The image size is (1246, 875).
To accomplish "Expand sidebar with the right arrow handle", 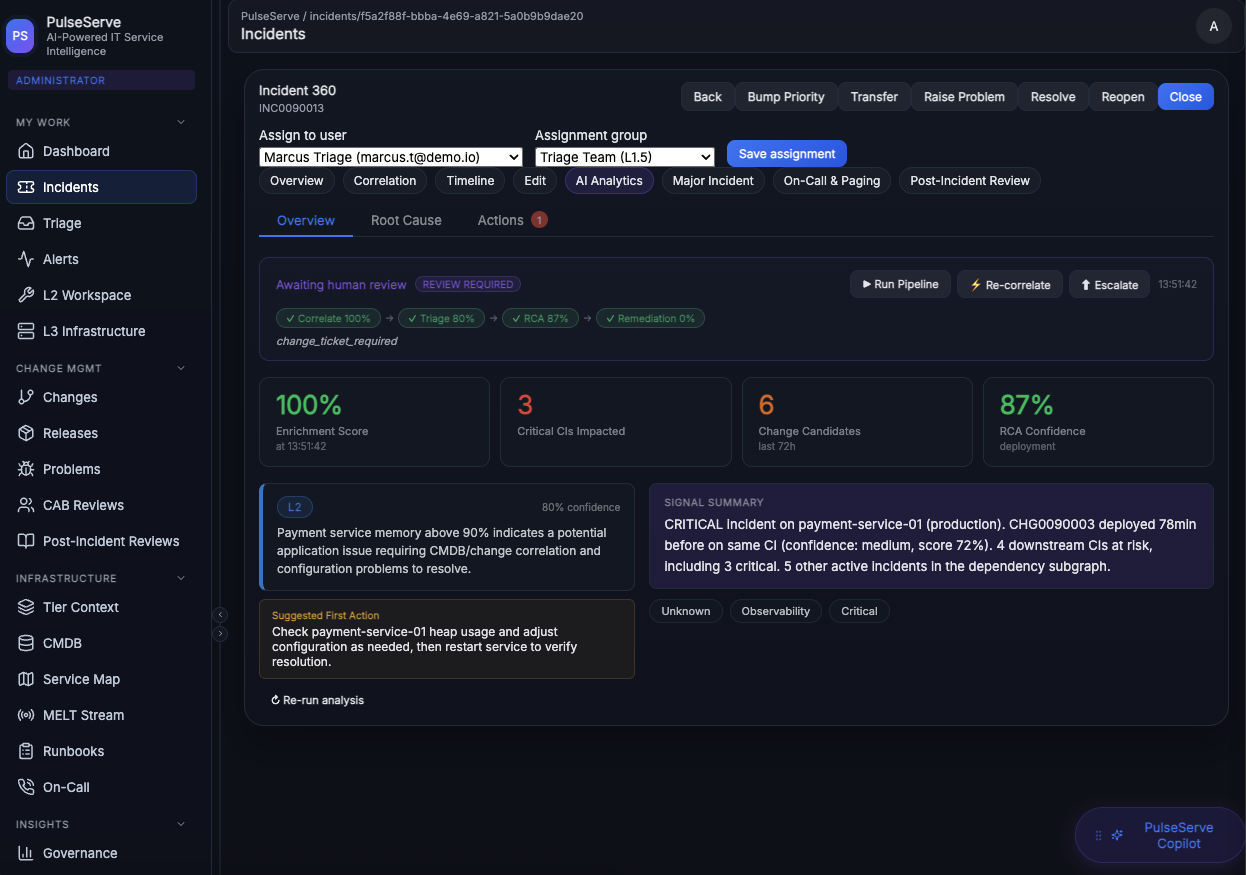I will [221, 633].
